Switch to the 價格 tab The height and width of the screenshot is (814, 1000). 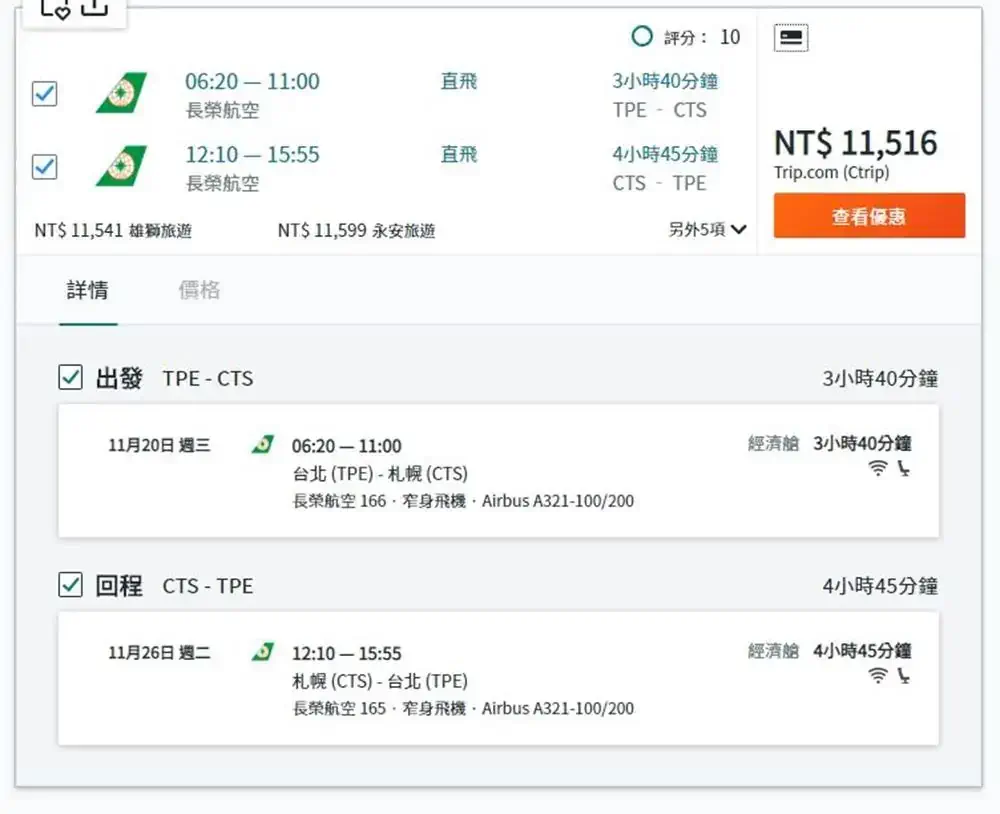(x=199, y=290)
